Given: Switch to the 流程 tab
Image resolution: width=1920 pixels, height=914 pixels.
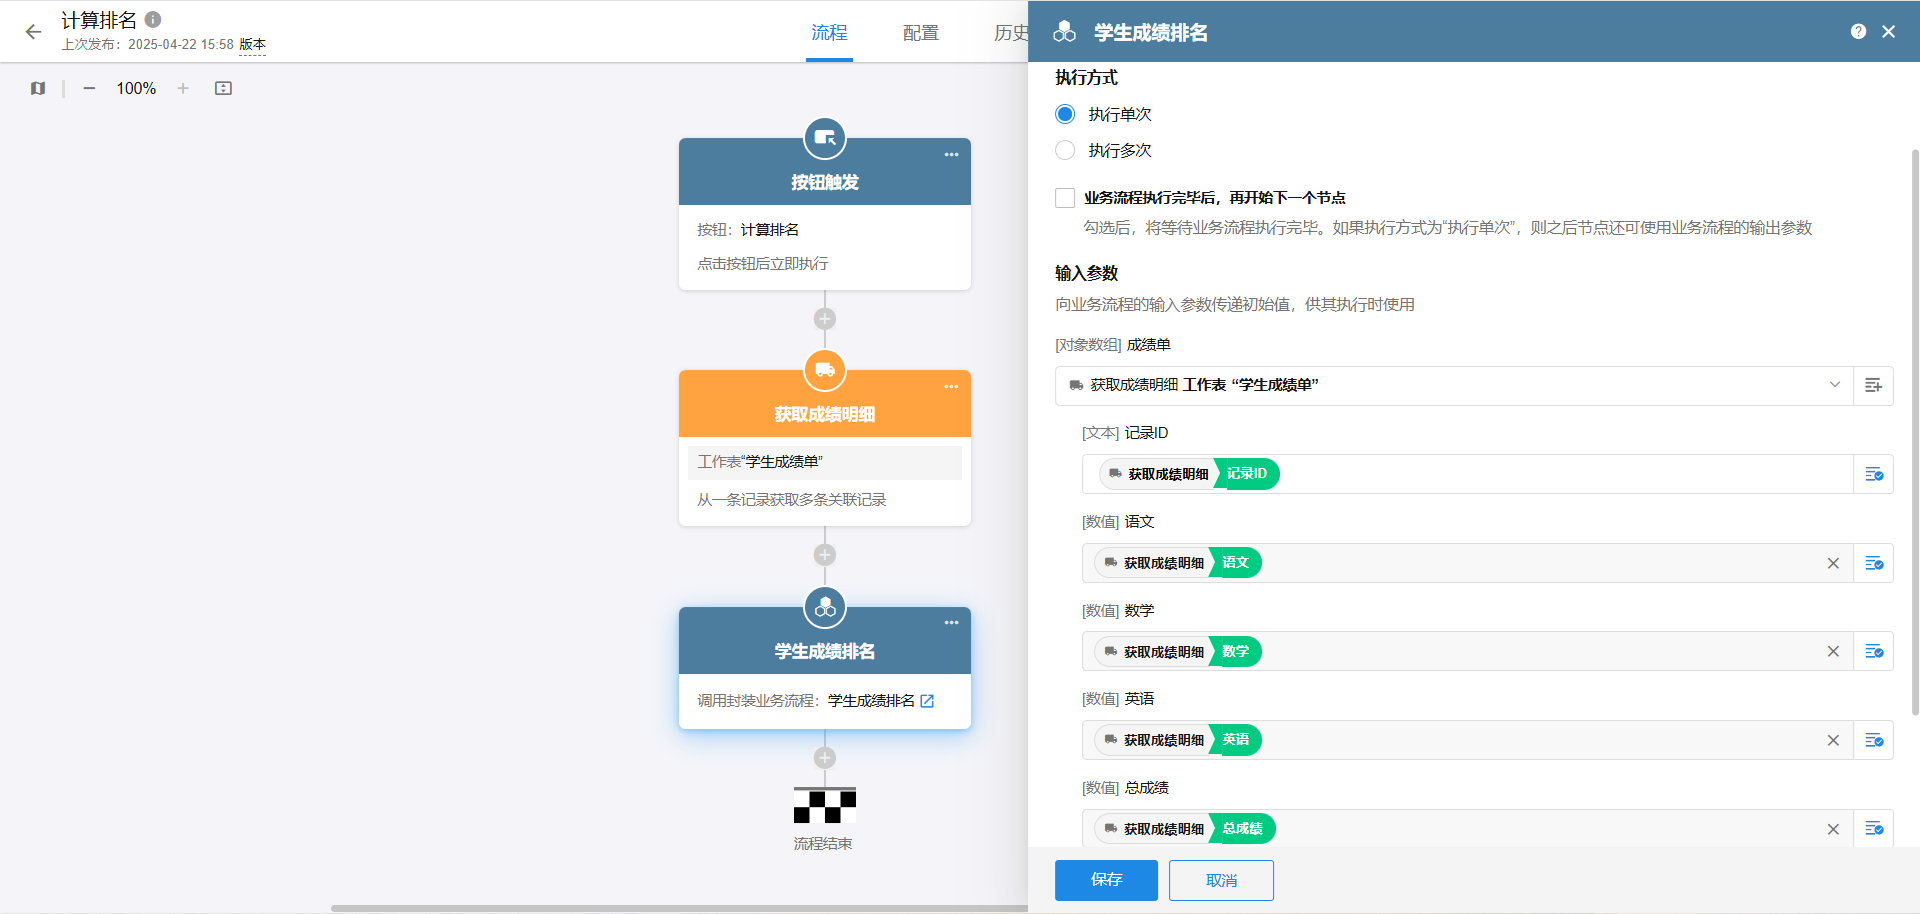Looking at the screenshot, I should click(829, 33).
